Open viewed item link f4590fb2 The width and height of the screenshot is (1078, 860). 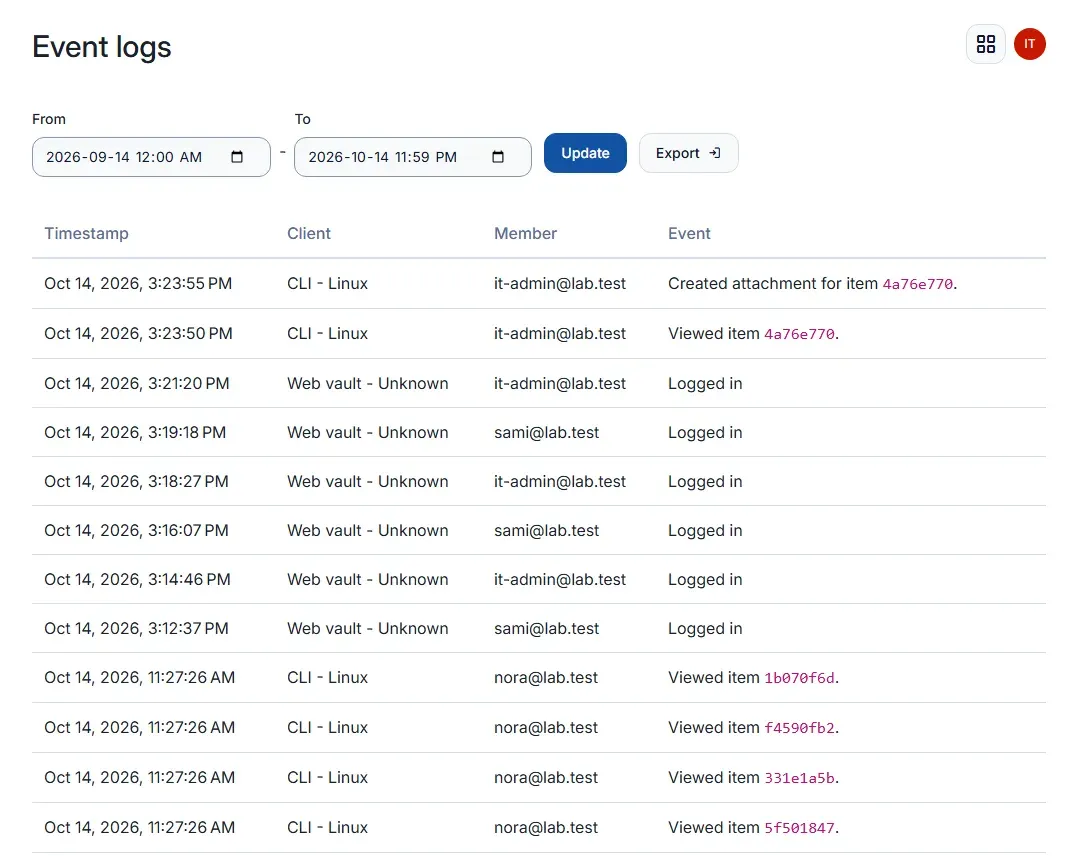pos(800,728)
